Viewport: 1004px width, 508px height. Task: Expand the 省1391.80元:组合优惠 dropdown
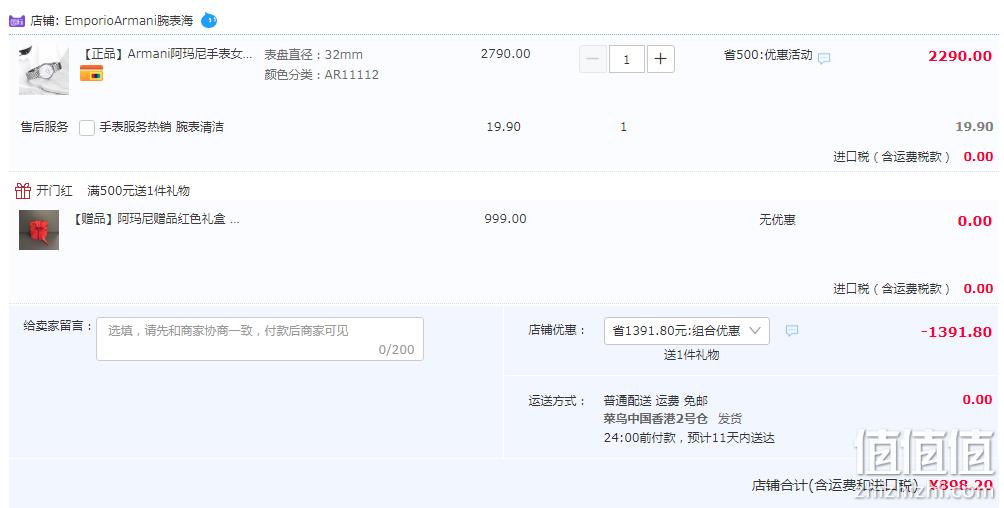(x=686, y=331)
